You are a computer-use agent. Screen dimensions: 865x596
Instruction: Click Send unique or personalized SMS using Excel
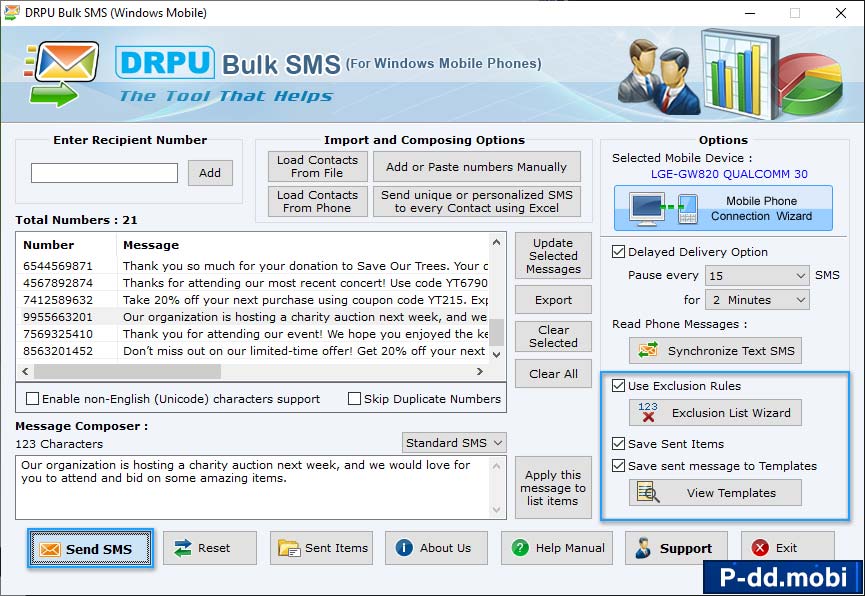(477, 201)
